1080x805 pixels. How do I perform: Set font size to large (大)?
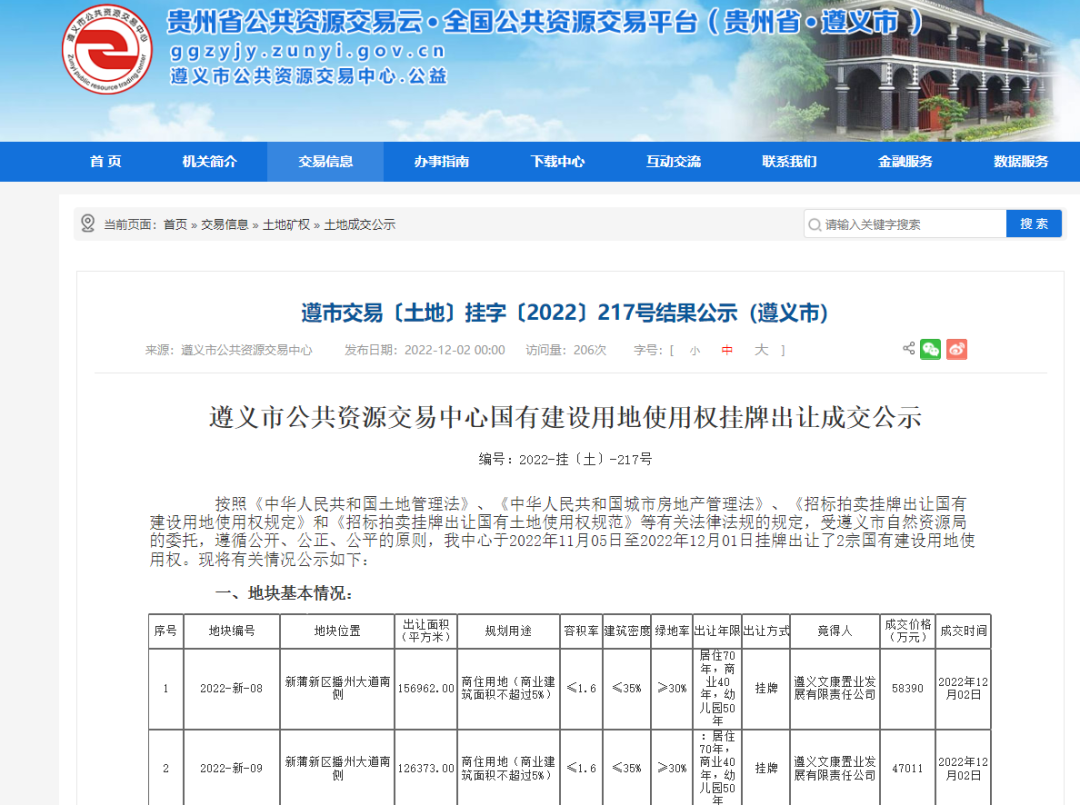761,350
